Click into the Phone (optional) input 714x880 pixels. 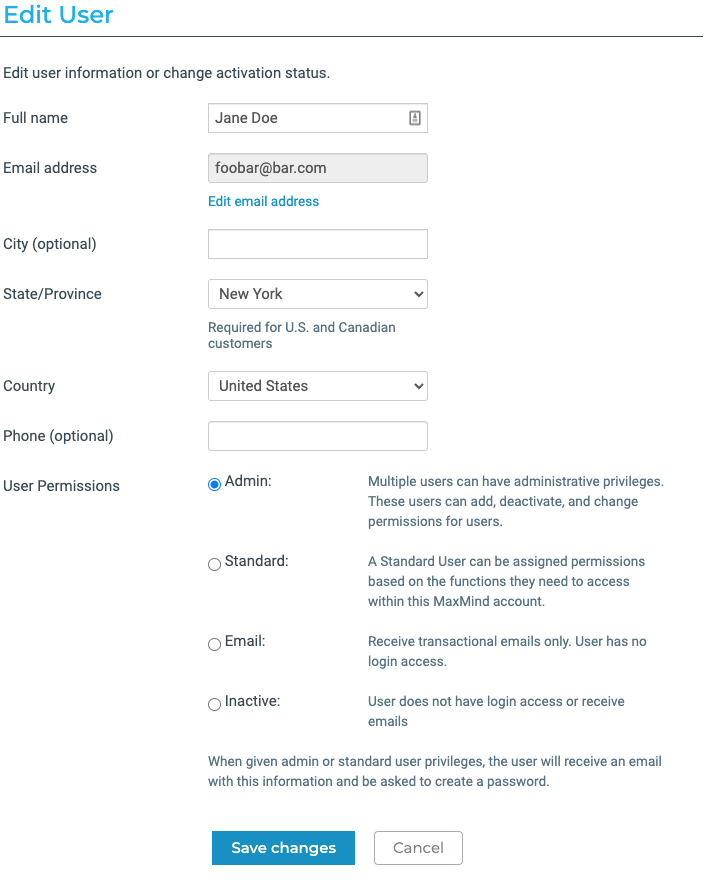coord(317,436)
